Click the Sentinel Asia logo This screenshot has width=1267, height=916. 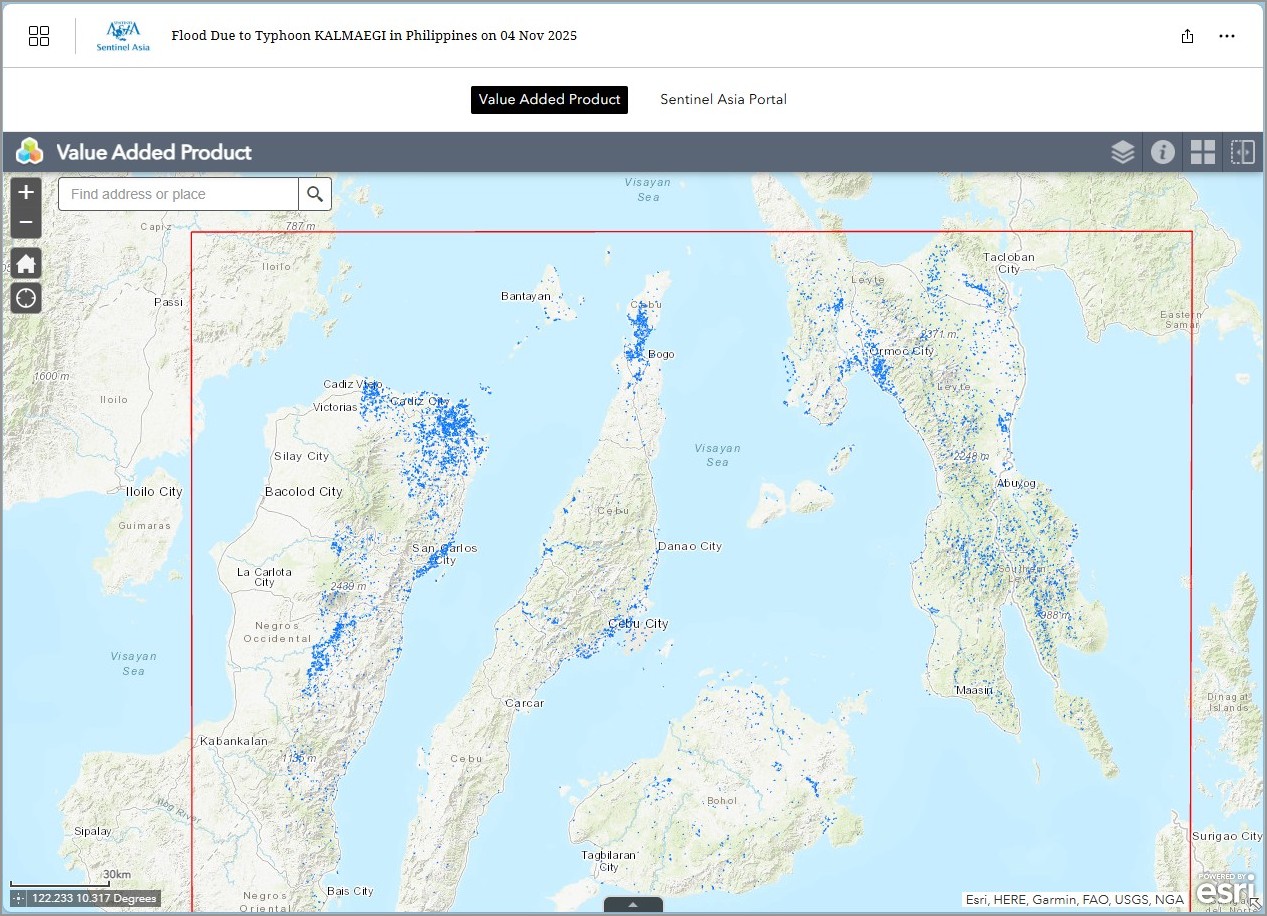(x=123, y=36)
